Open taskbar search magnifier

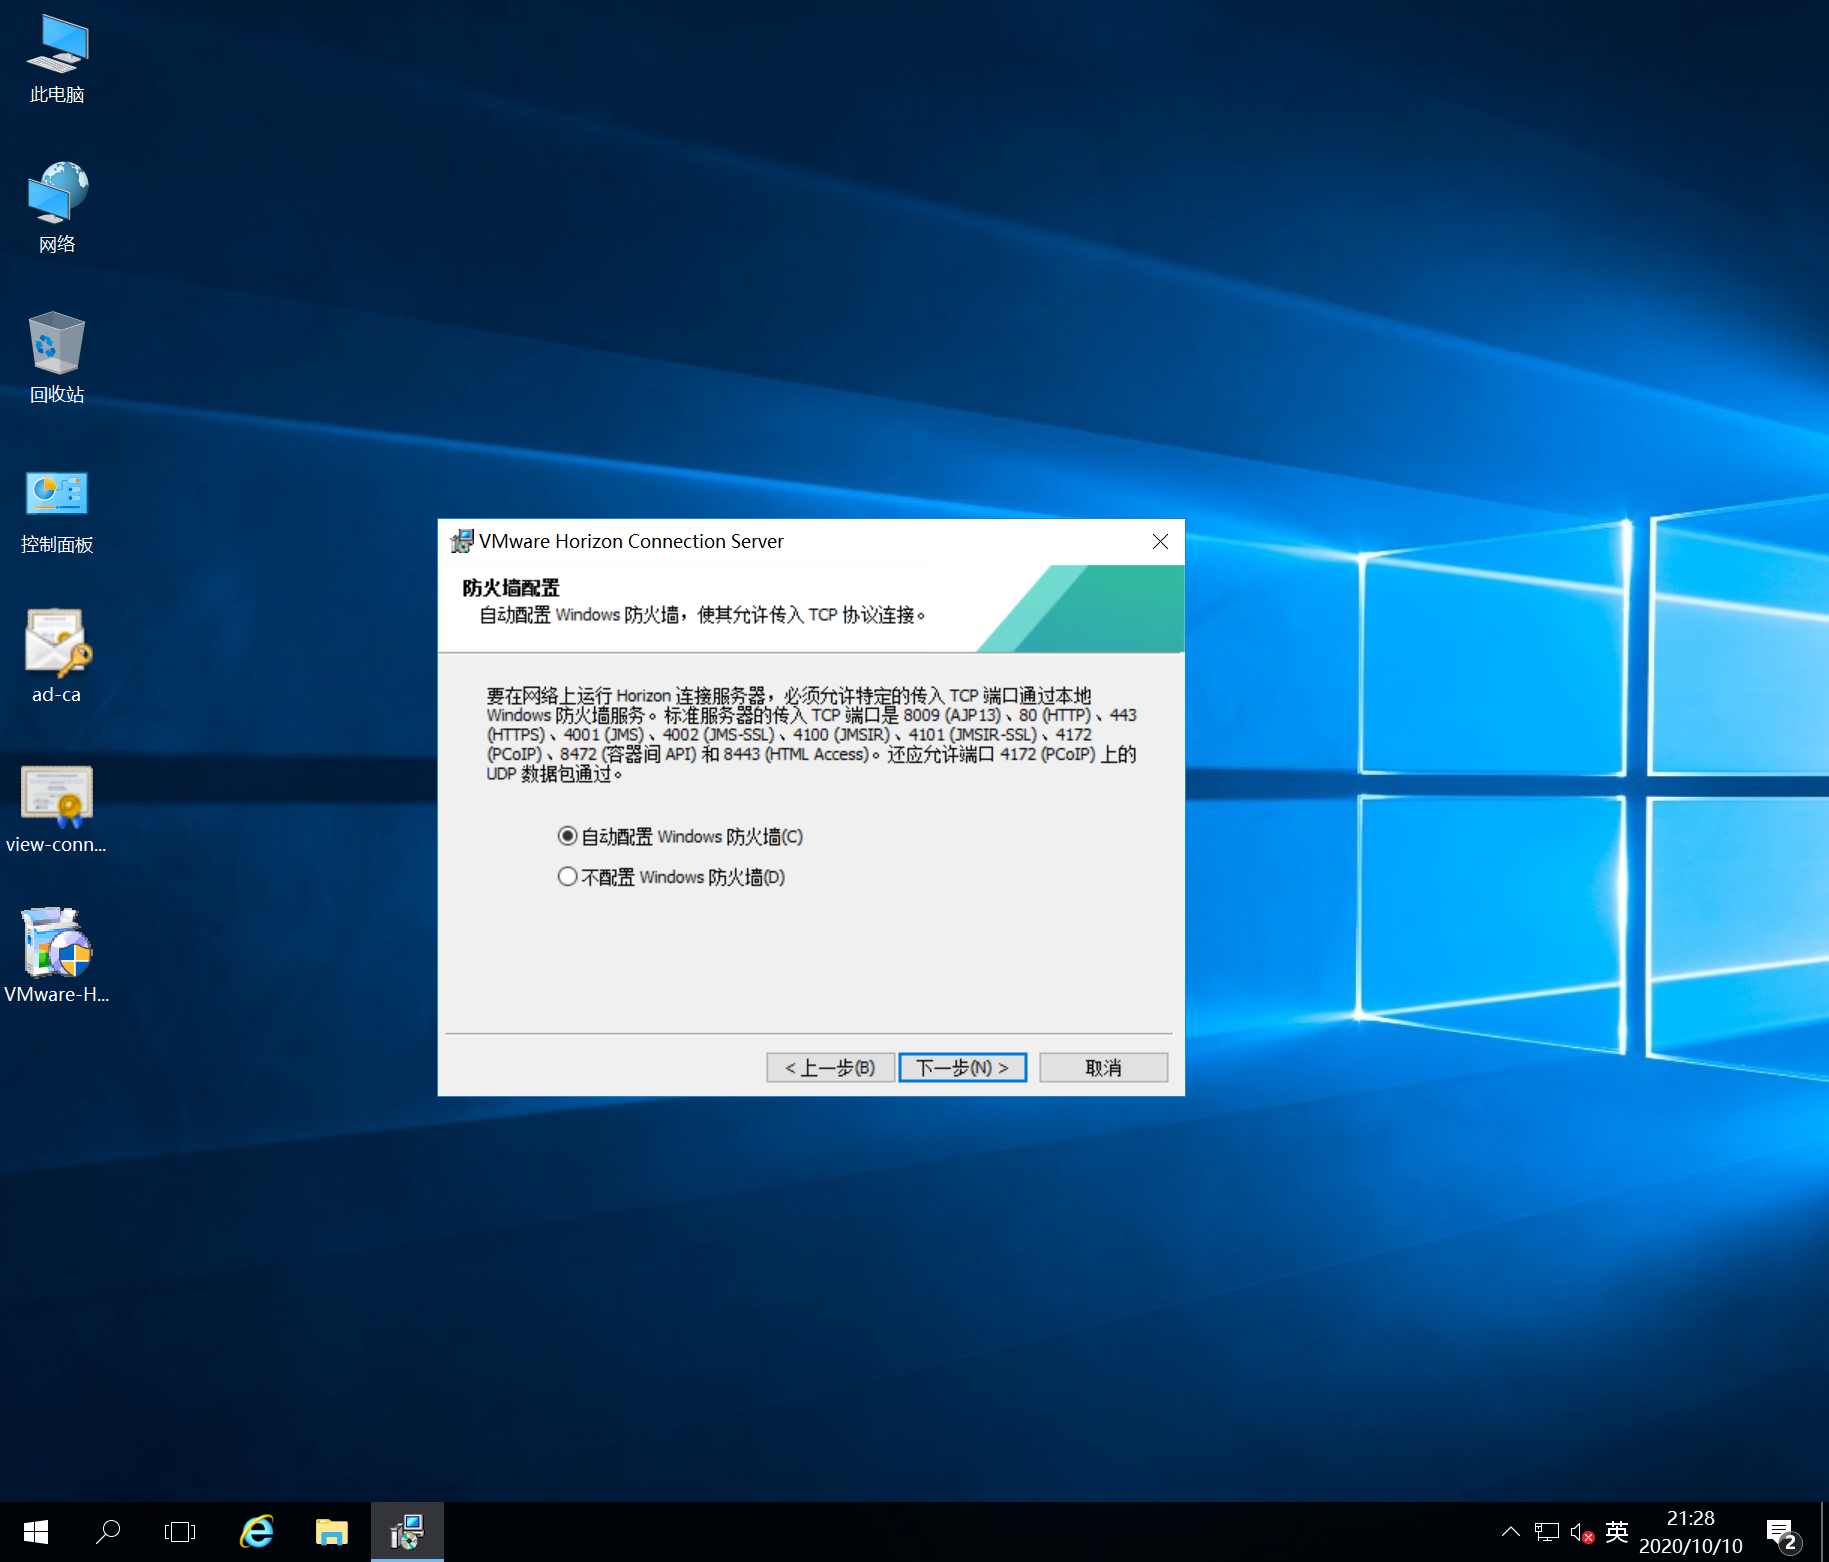point(108,1532)
